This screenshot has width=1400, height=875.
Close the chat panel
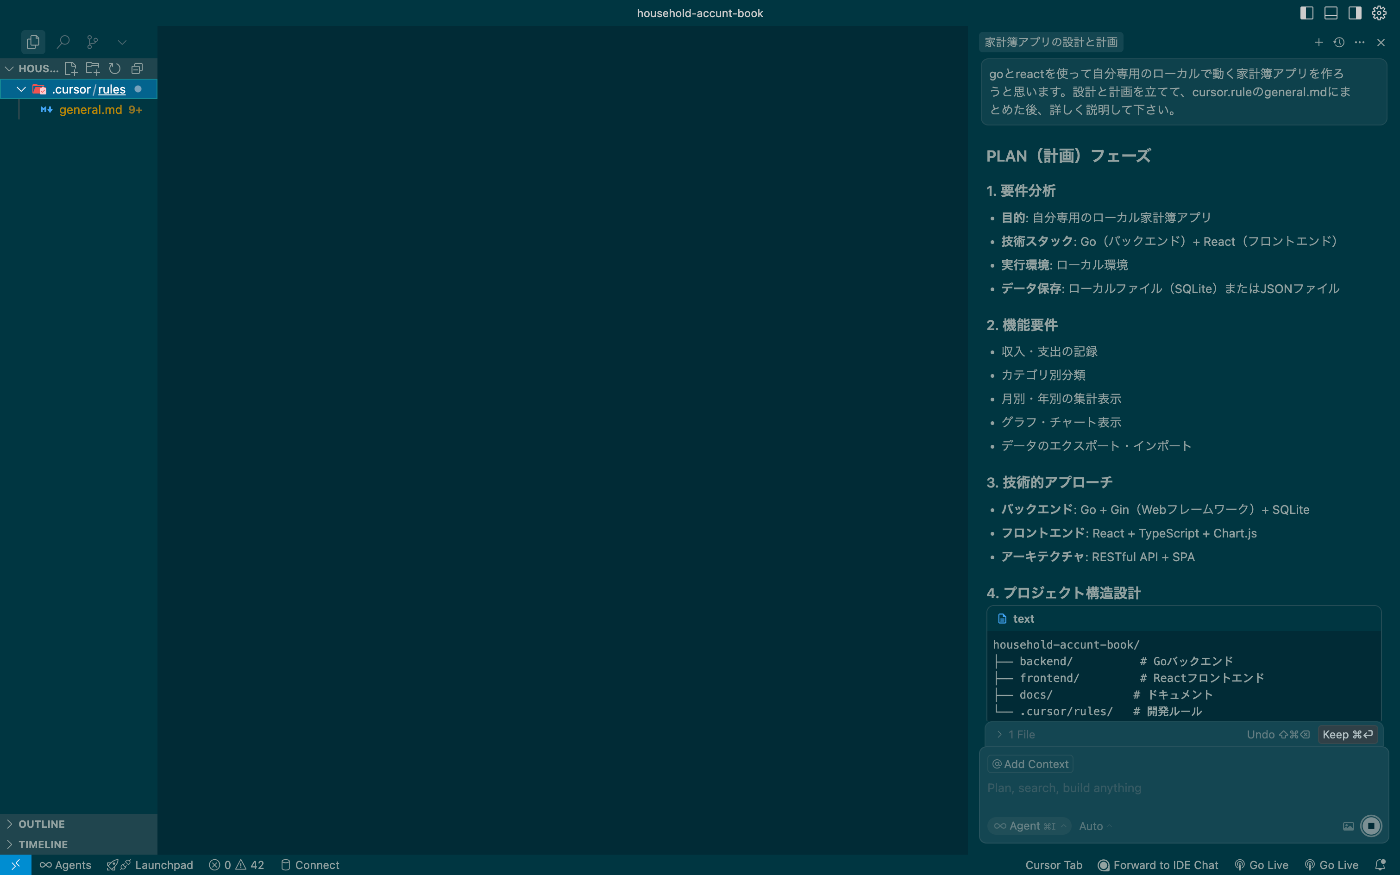tap(1381, 42)
